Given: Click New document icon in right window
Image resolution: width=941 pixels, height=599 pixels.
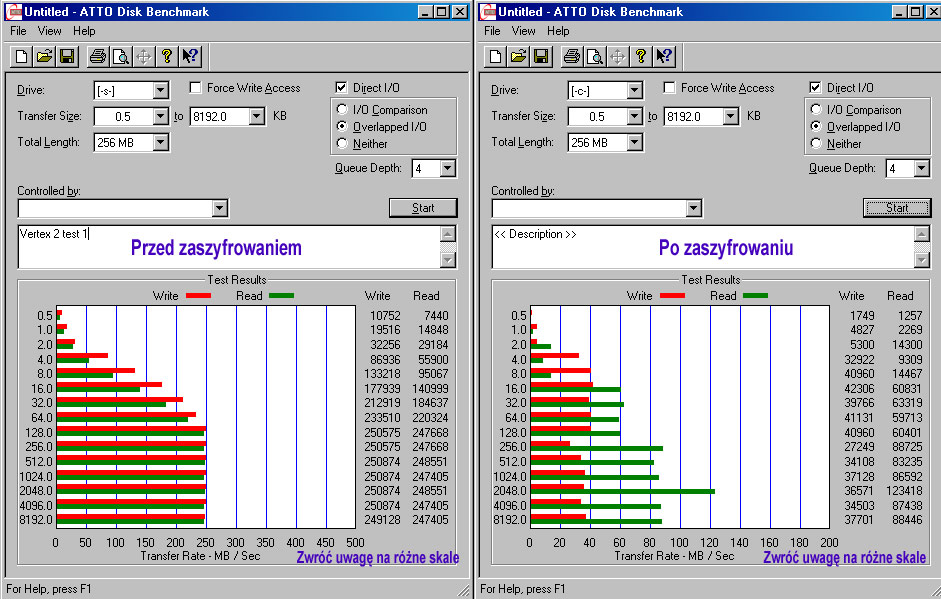Looking at the screenshot, I should (x=496, y=56).
